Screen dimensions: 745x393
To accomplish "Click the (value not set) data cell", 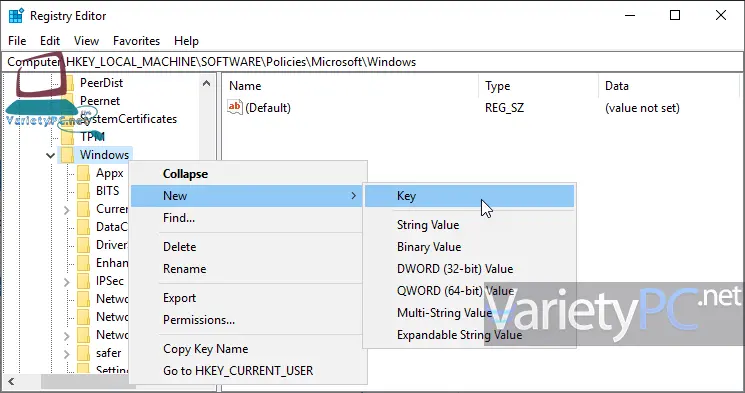I will click(x=642, y=108).
